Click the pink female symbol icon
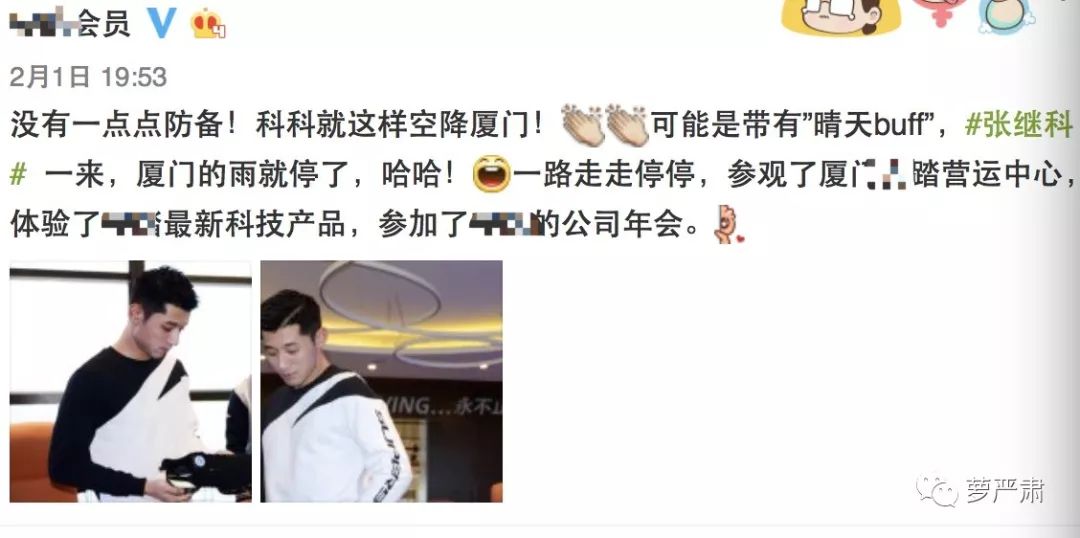This screenshot has height=538, width=1080. pos(939,12)
